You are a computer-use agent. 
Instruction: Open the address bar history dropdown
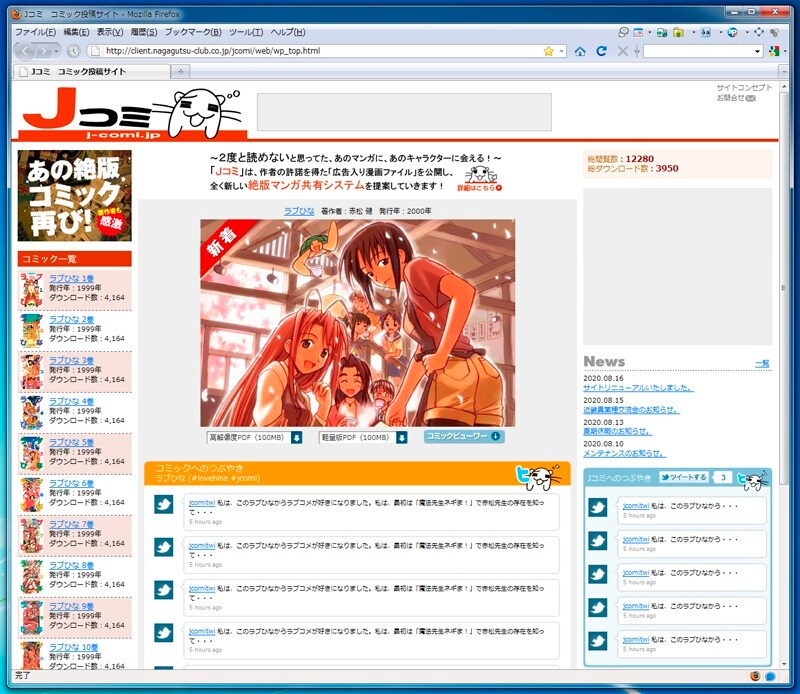coord(561,51)
